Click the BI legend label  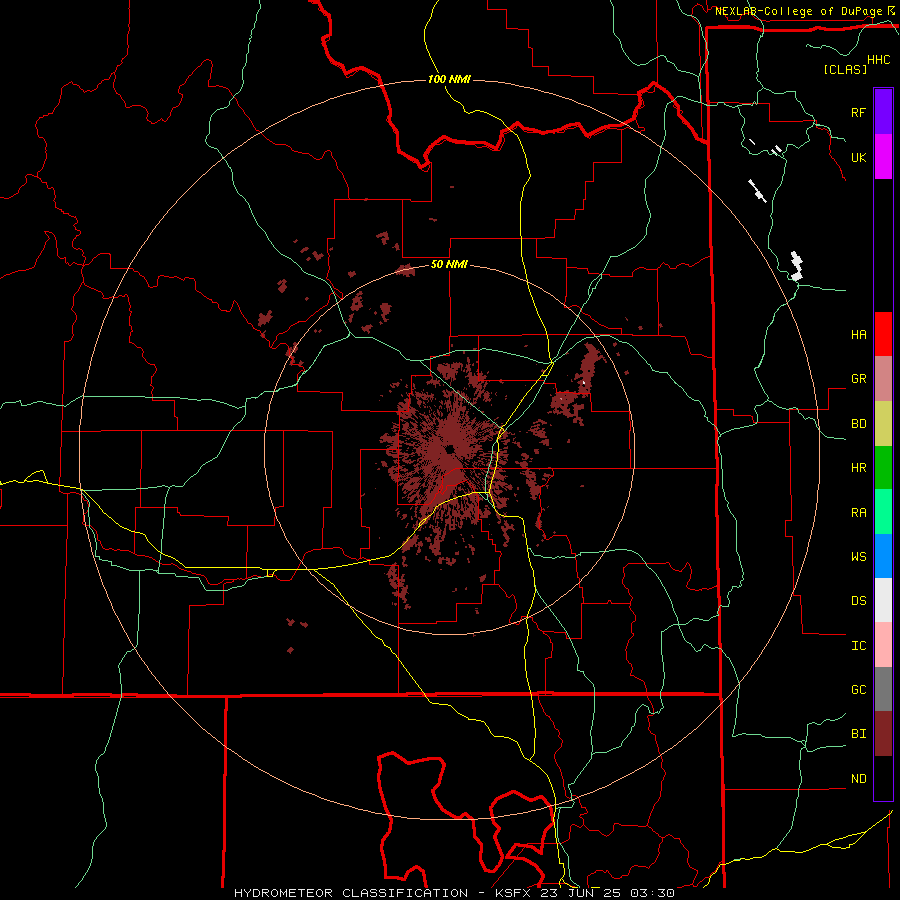(x=858, y=734)
